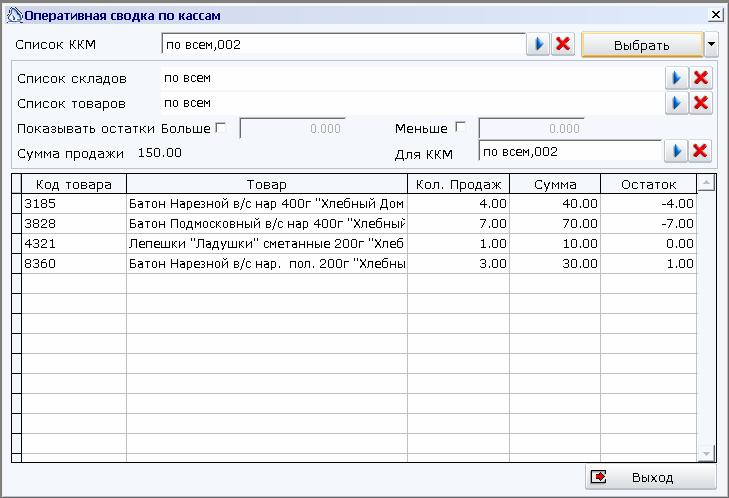The height and width of the screenshot is (498, 729).
Task: Click into the Список ККМ text field
Action: [x=342, y=44]
